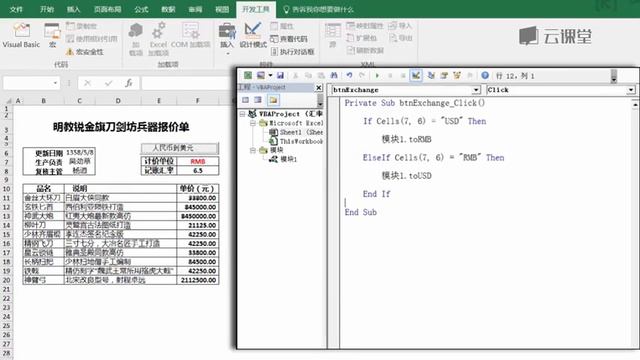Click the price cell 2112500.00
640x360 pixels.
[198, 280]
